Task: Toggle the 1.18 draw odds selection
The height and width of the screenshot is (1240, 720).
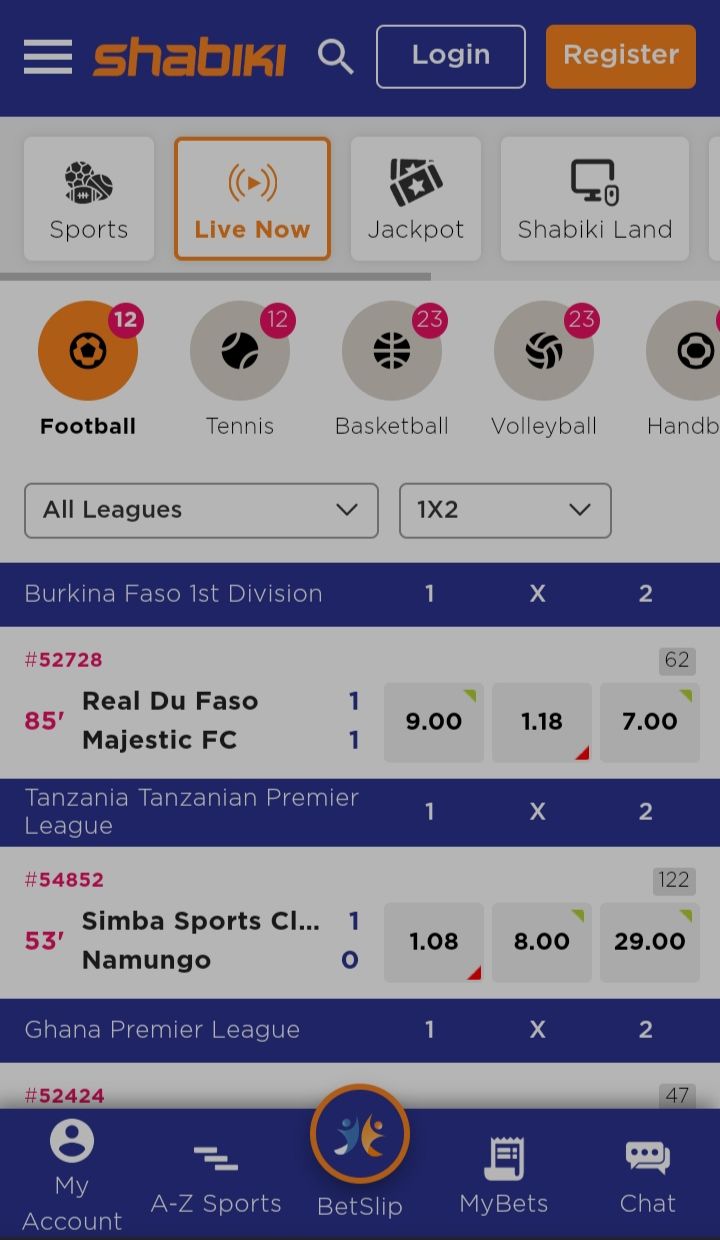Action: click(x=542, y=722)
